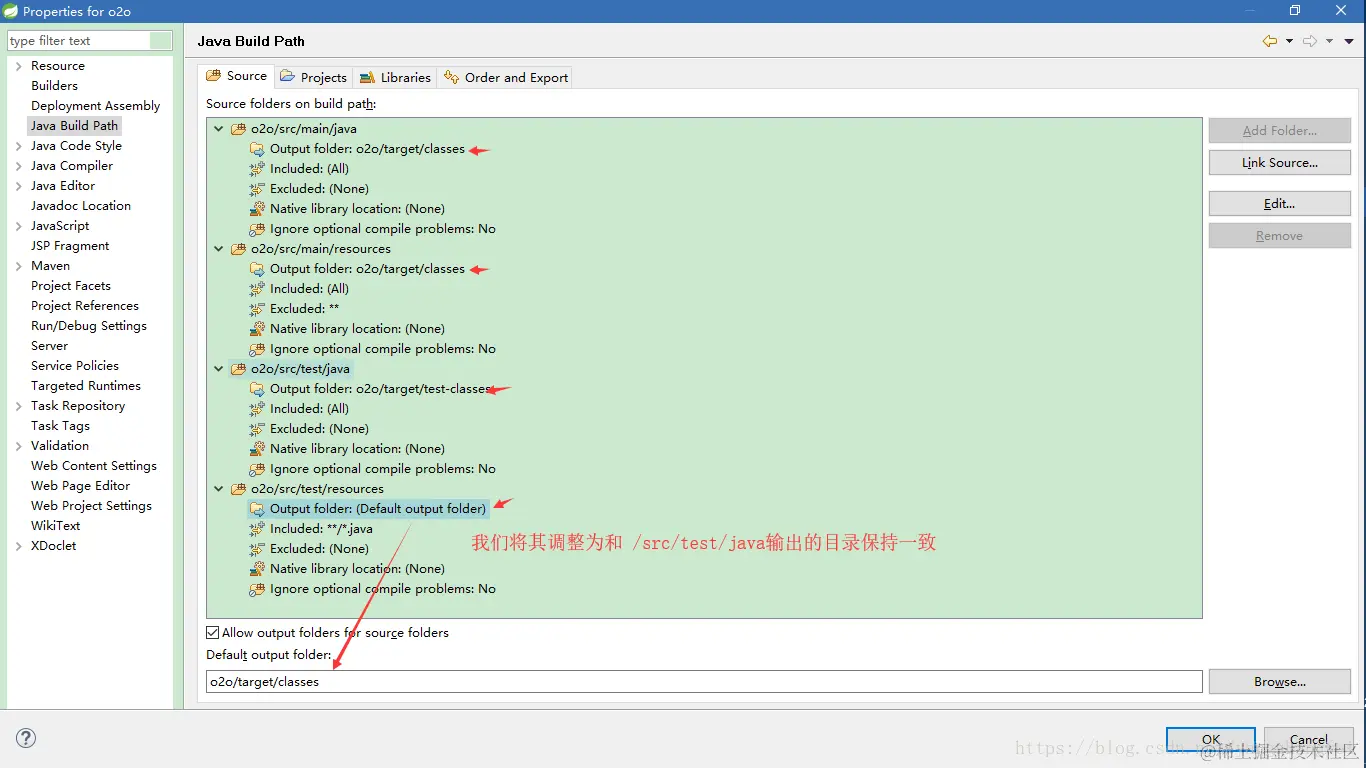
Task: Expand the Java Code Style category
Action: tap(18, 146)
